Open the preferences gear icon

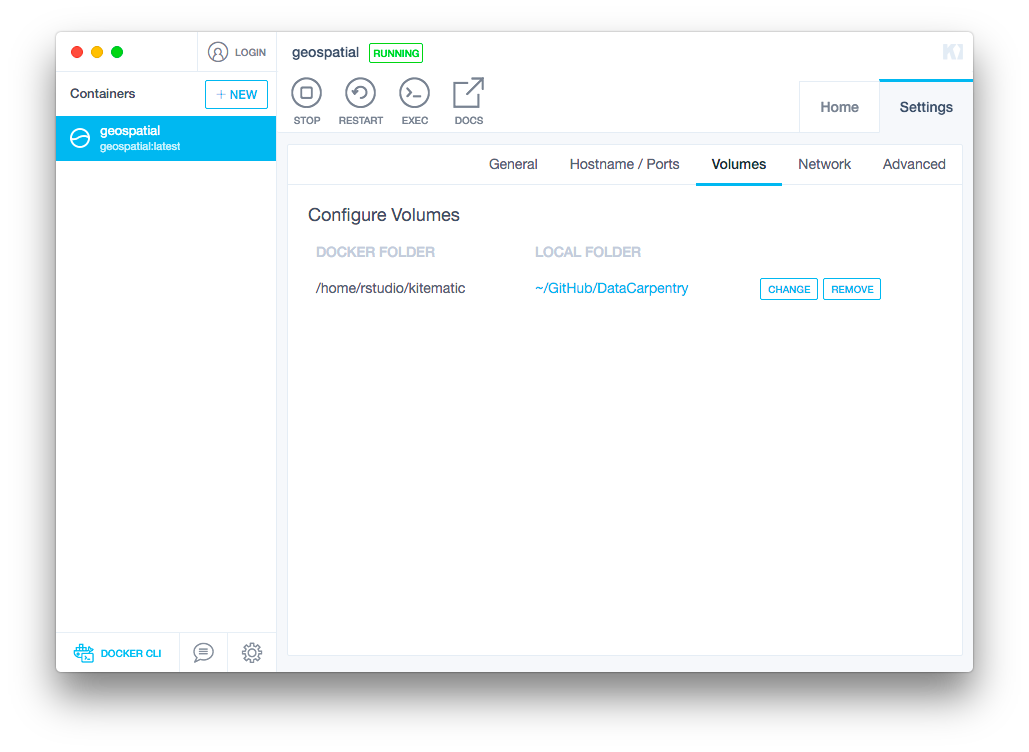[252, 652]
